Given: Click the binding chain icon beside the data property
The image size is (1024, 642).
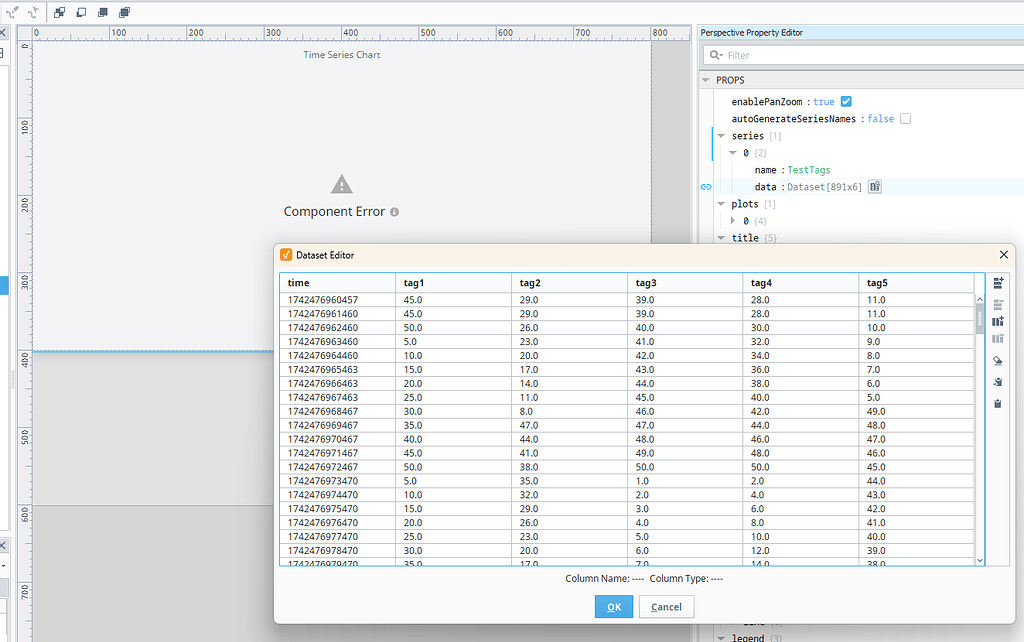Looking at the screenshot, I should click(x=706, y=186).
